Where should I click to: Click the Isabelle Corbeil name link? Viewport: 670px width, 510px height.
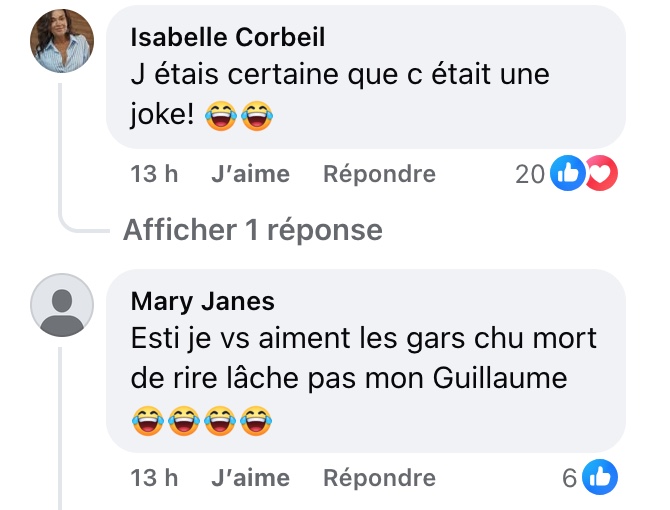pos(228,38)
